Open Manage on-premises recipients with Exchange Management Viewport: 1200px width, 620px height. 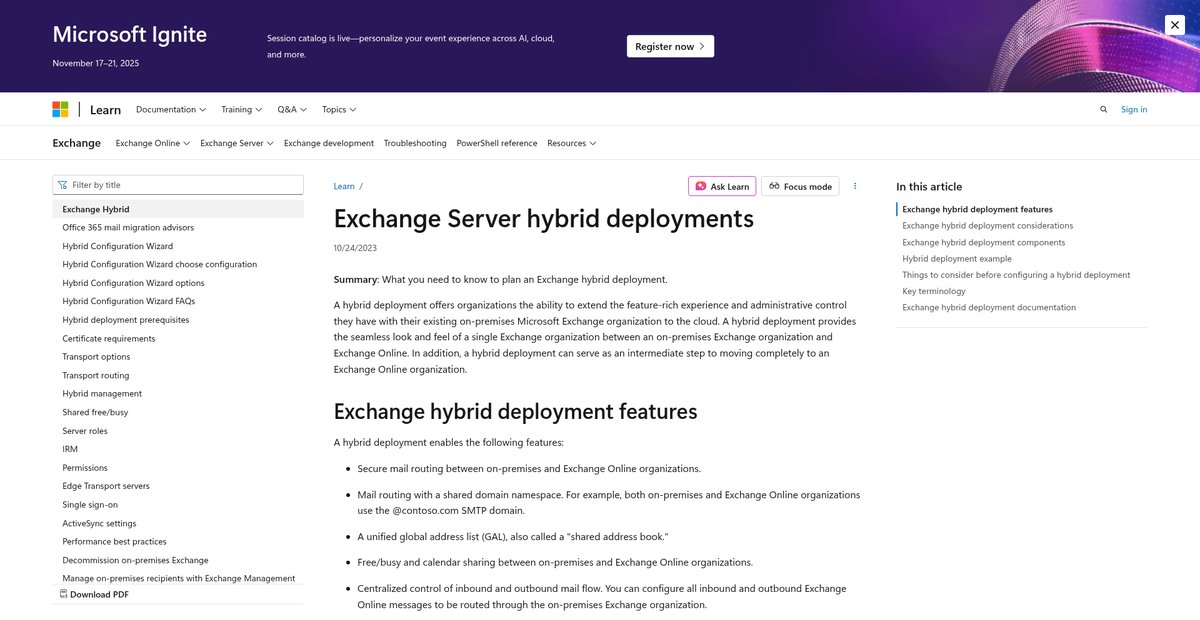178,578
